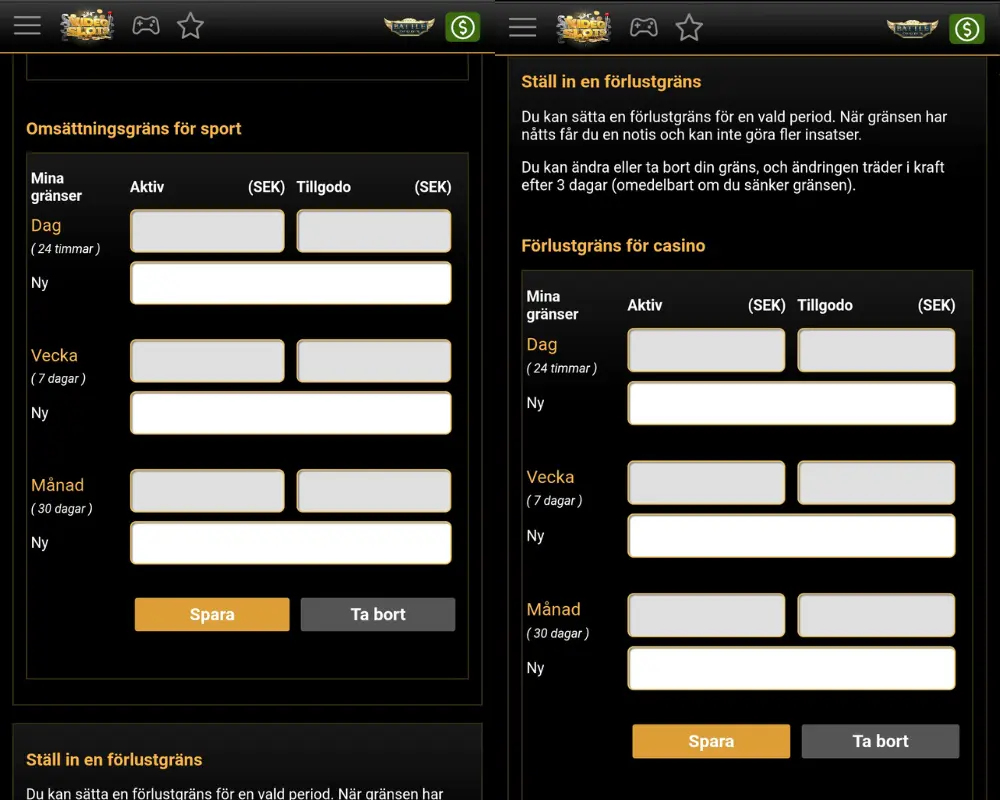Click gamepad games icon in right screen
Image resolution: width=1000 pixels, height=800 pixels.
point(643,27)
